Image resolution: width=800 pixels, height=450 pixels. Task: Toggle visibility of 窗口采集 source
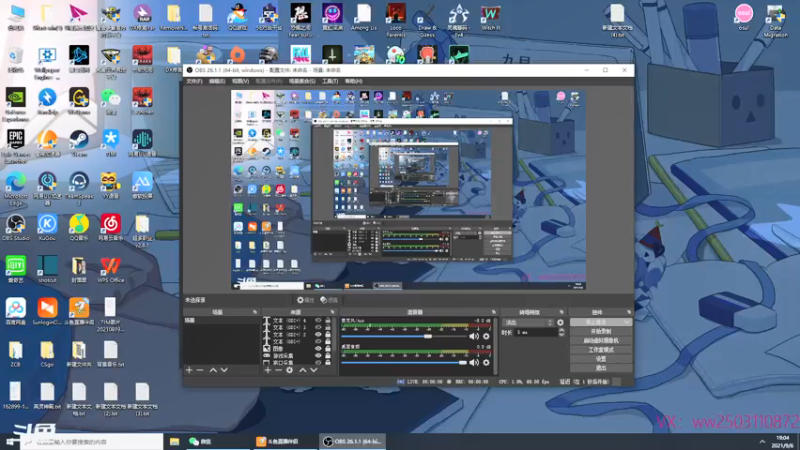pos(318,362)
